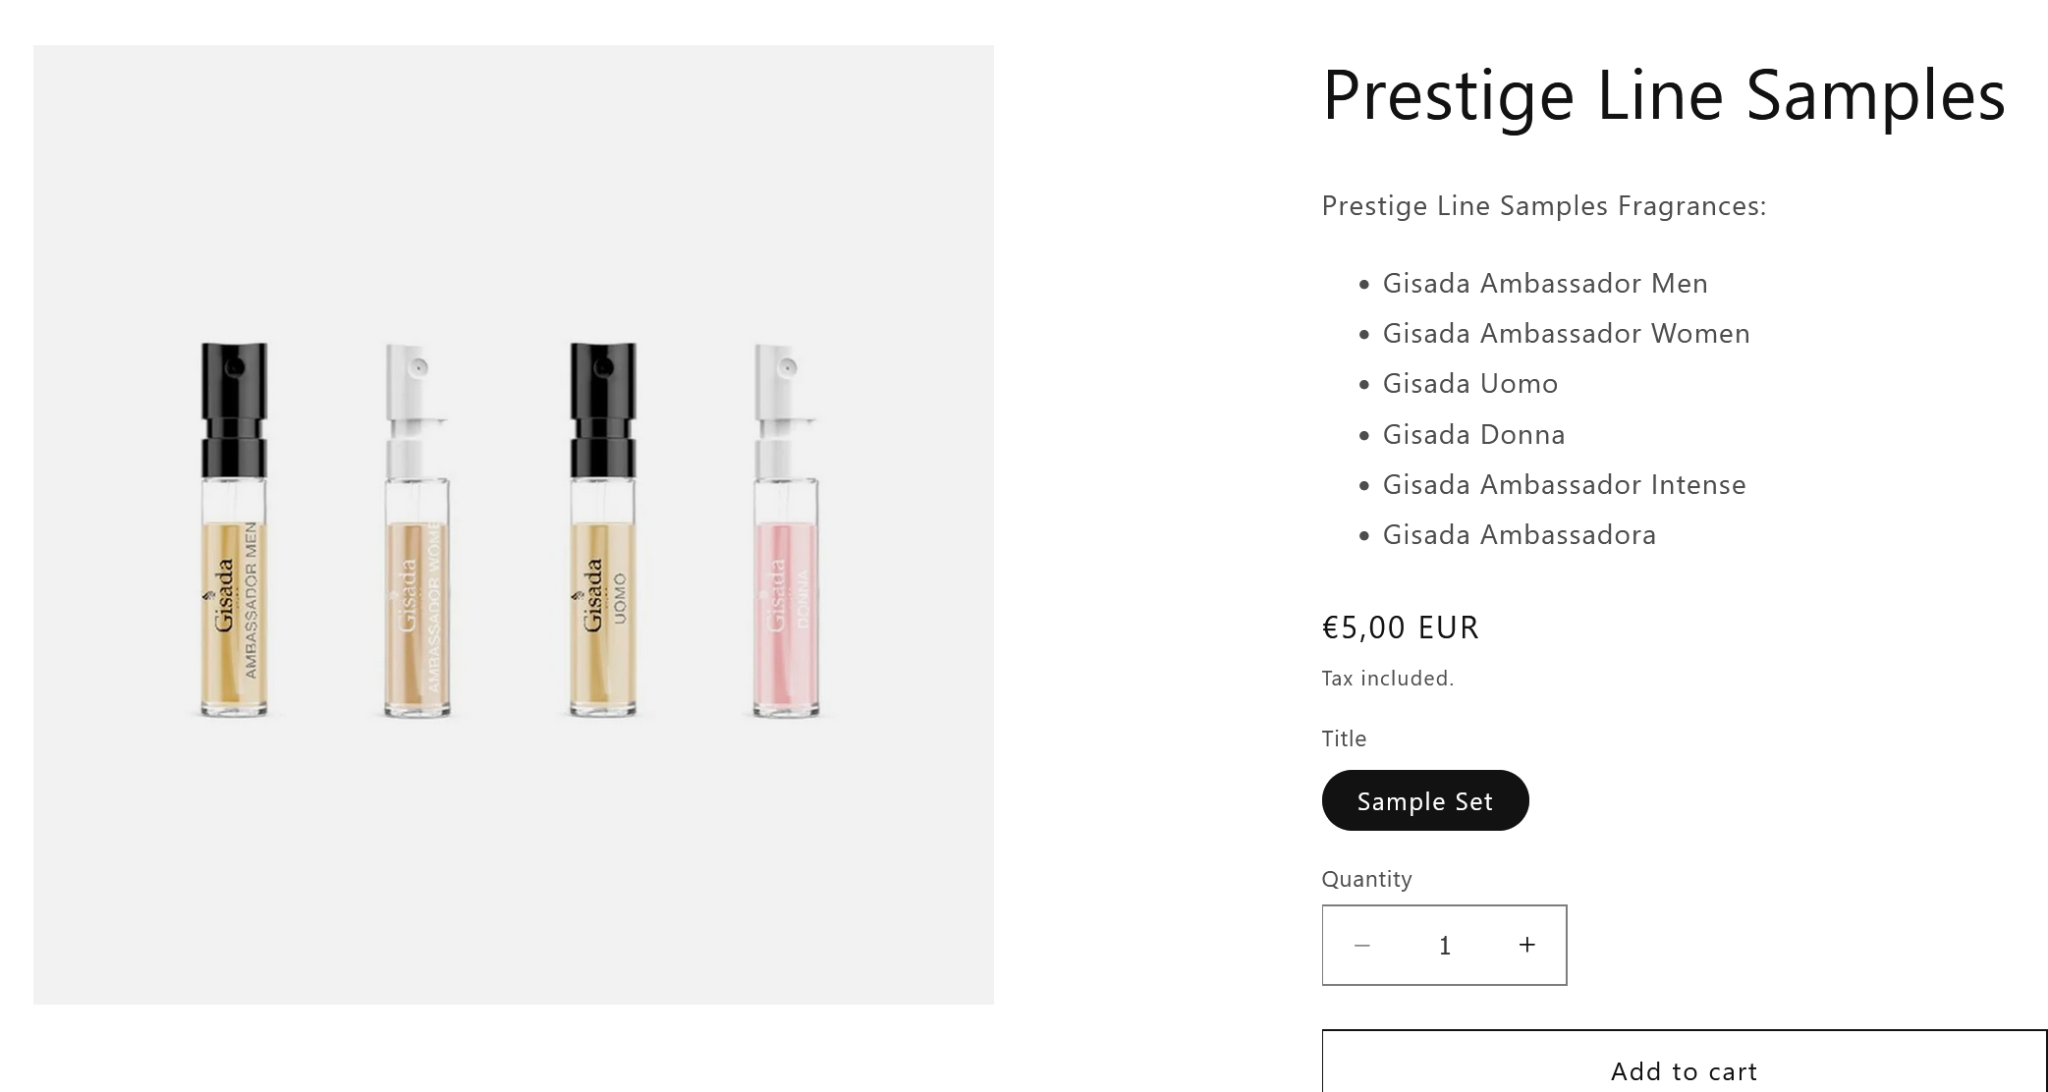Click the Ambassador Men sample bottle image
2048x1092 pixels.
click(x=234, y=530)
